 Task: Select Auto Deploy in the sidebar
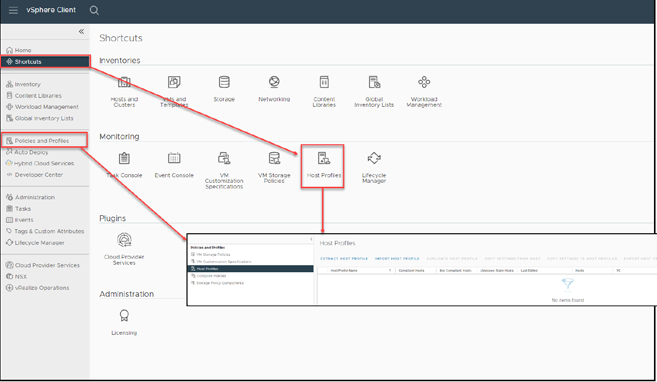pos(27,152)
